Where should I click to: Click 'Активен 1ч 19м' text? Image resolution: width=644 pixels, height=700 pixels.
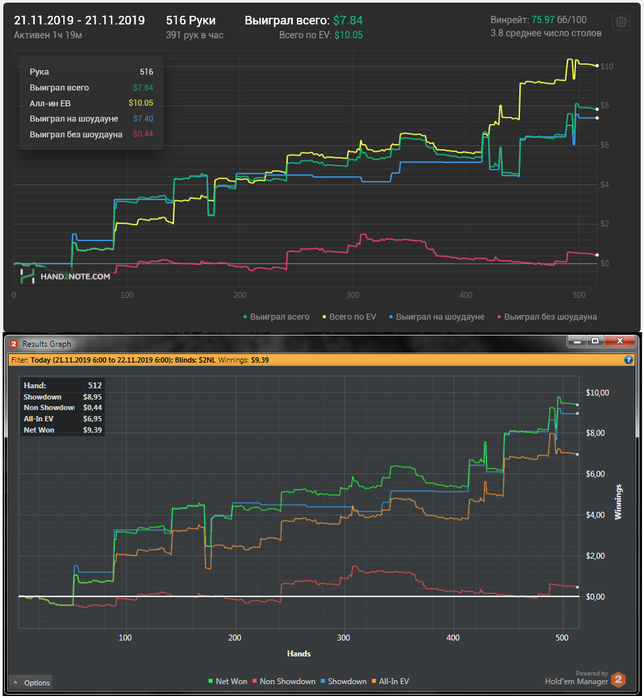point(48,35)
